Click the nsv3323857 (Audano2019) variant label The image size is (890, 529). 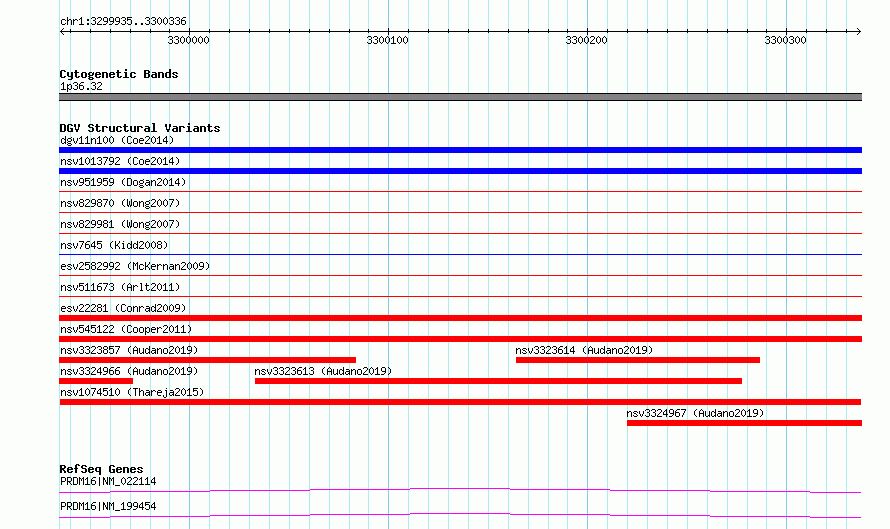[x=129, y=350]
